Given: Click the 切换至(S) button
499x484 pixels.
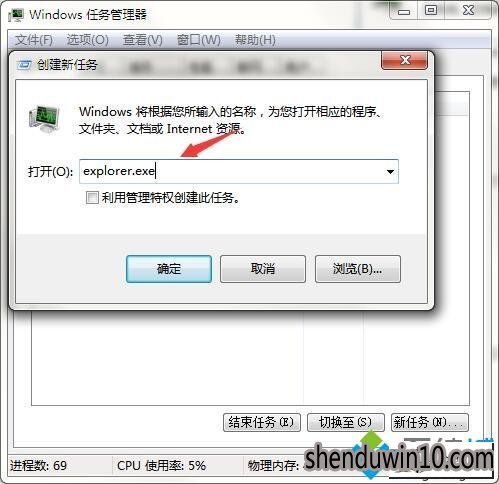Looking at the screenshot, I should 346,422.
